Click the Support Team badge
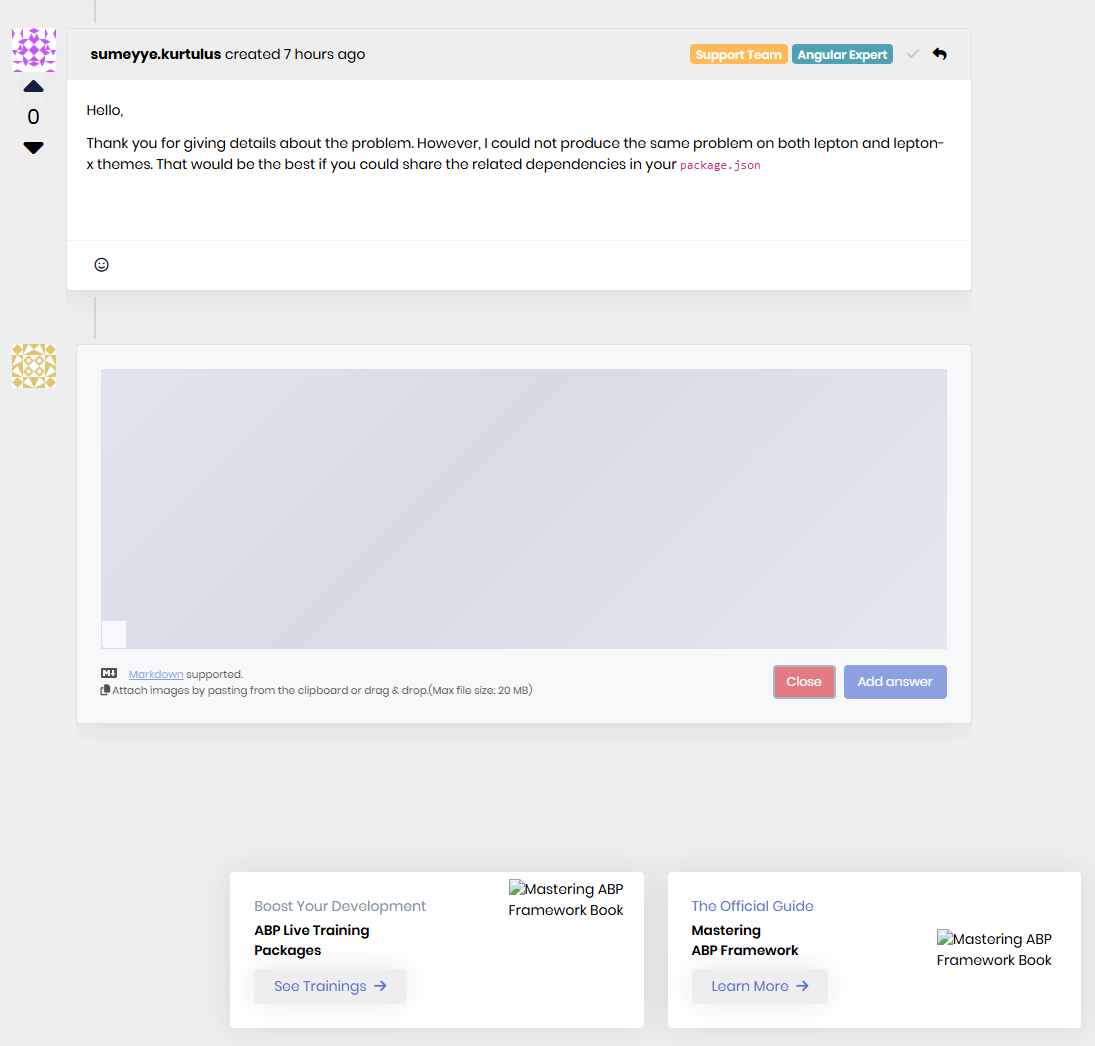This screenshot has width=1095, height=1046. tap(738, 55)
